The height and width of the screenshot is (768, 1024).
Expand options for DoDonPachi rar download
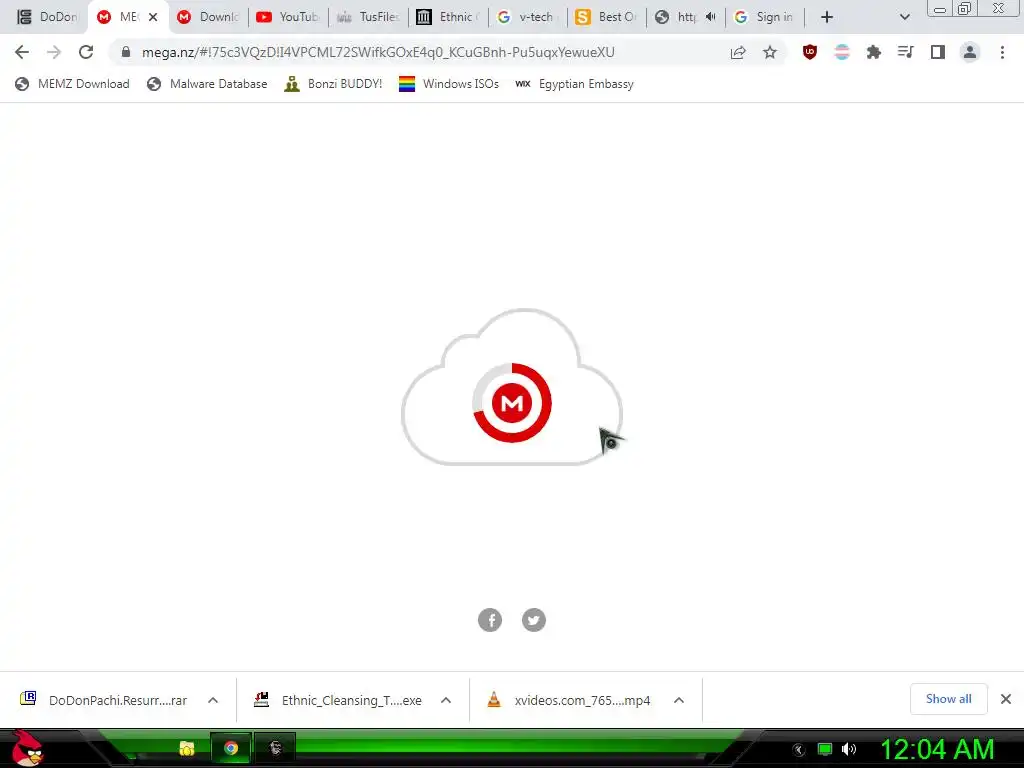213,700
